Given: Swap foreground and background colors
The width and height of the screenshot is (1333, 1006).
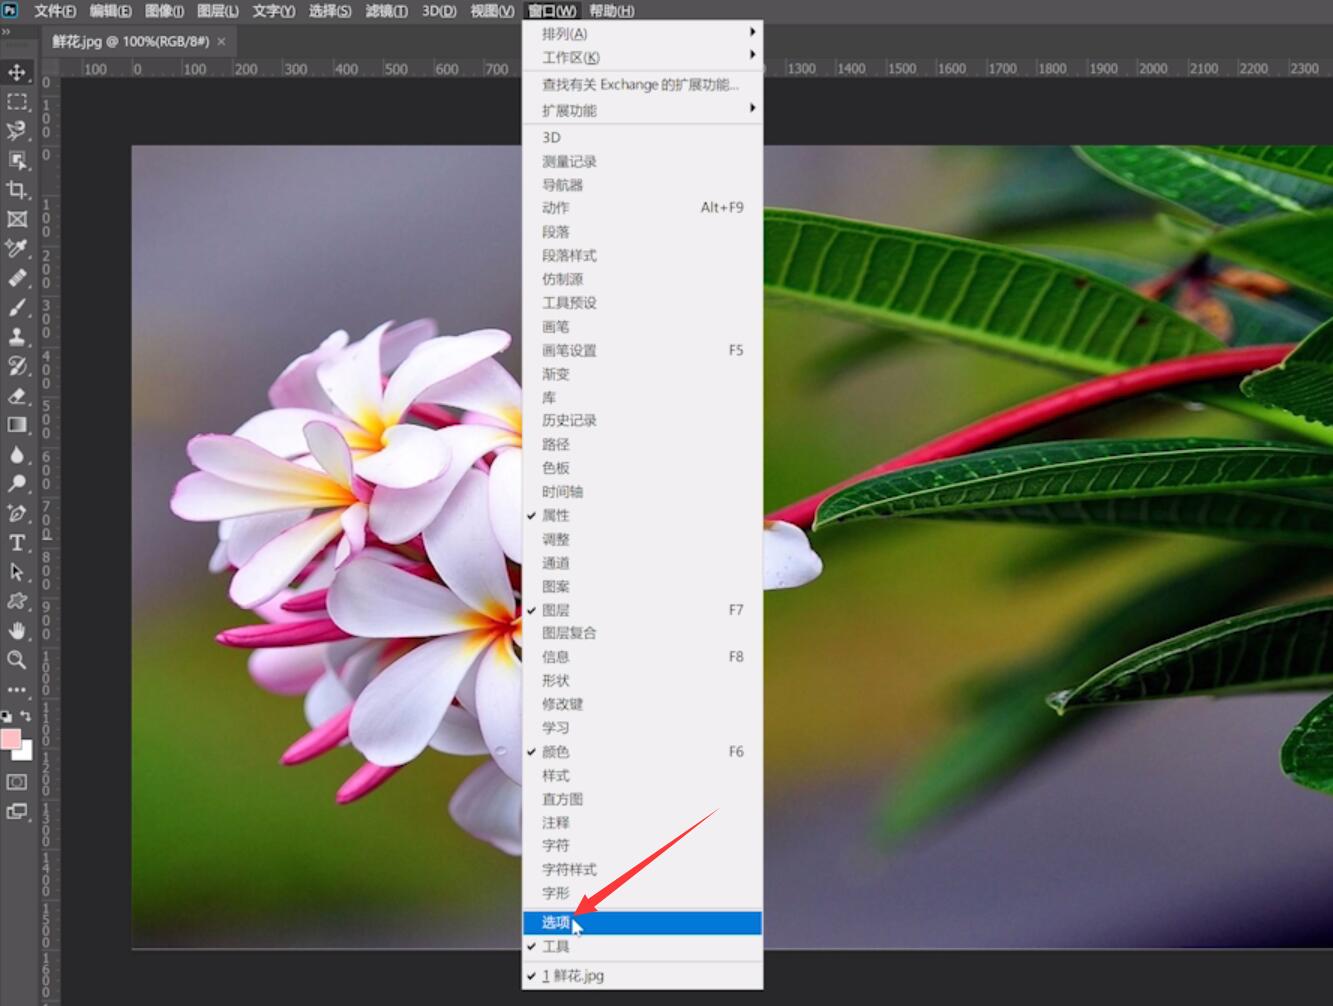Looking at the screenshot, I should pos(26,716).
